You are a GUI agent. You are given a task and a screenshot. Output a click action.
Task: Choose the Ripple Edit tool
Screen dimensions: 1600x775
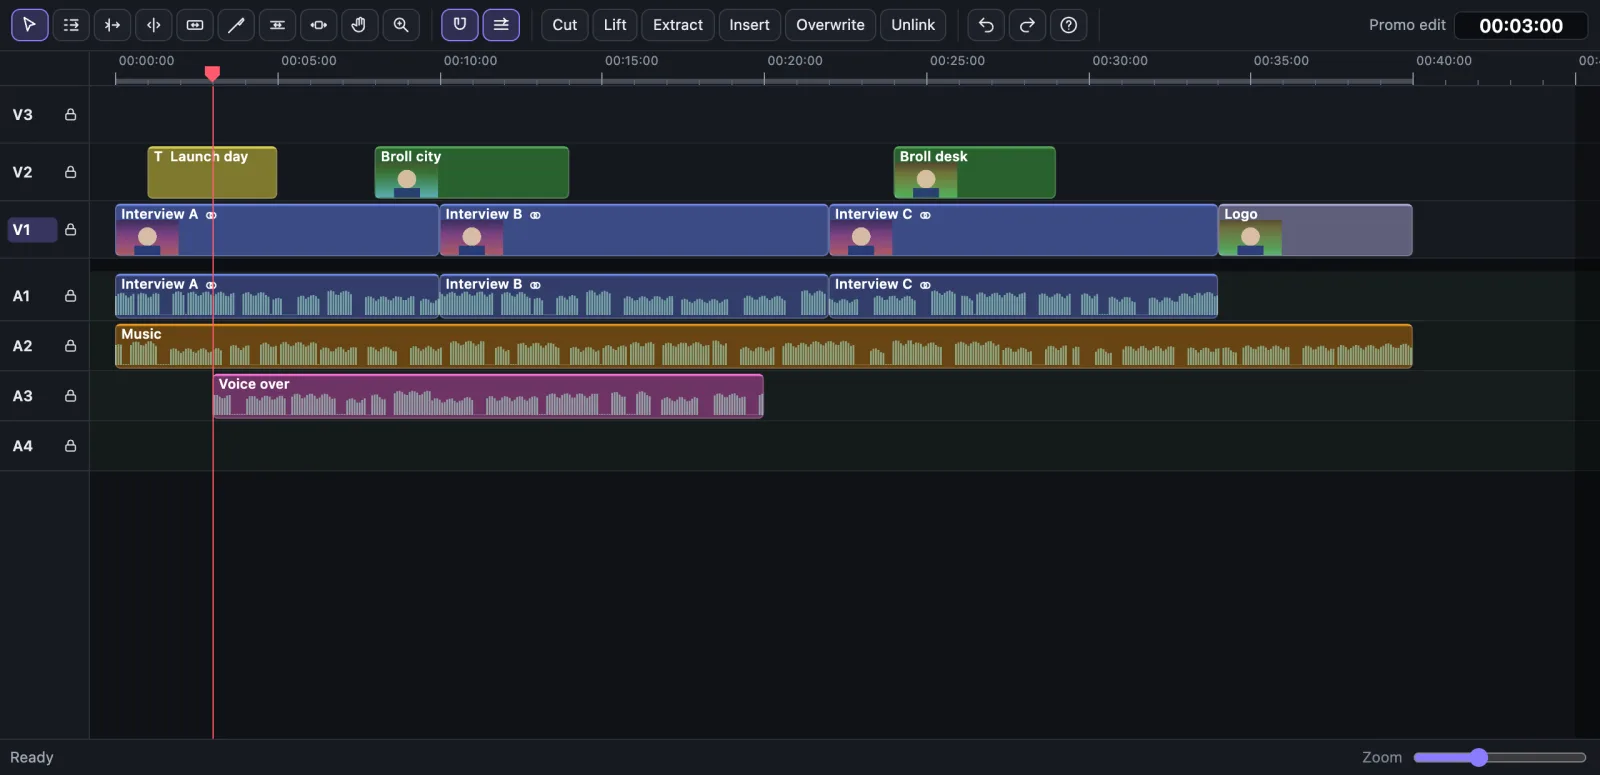pos(112,25)
